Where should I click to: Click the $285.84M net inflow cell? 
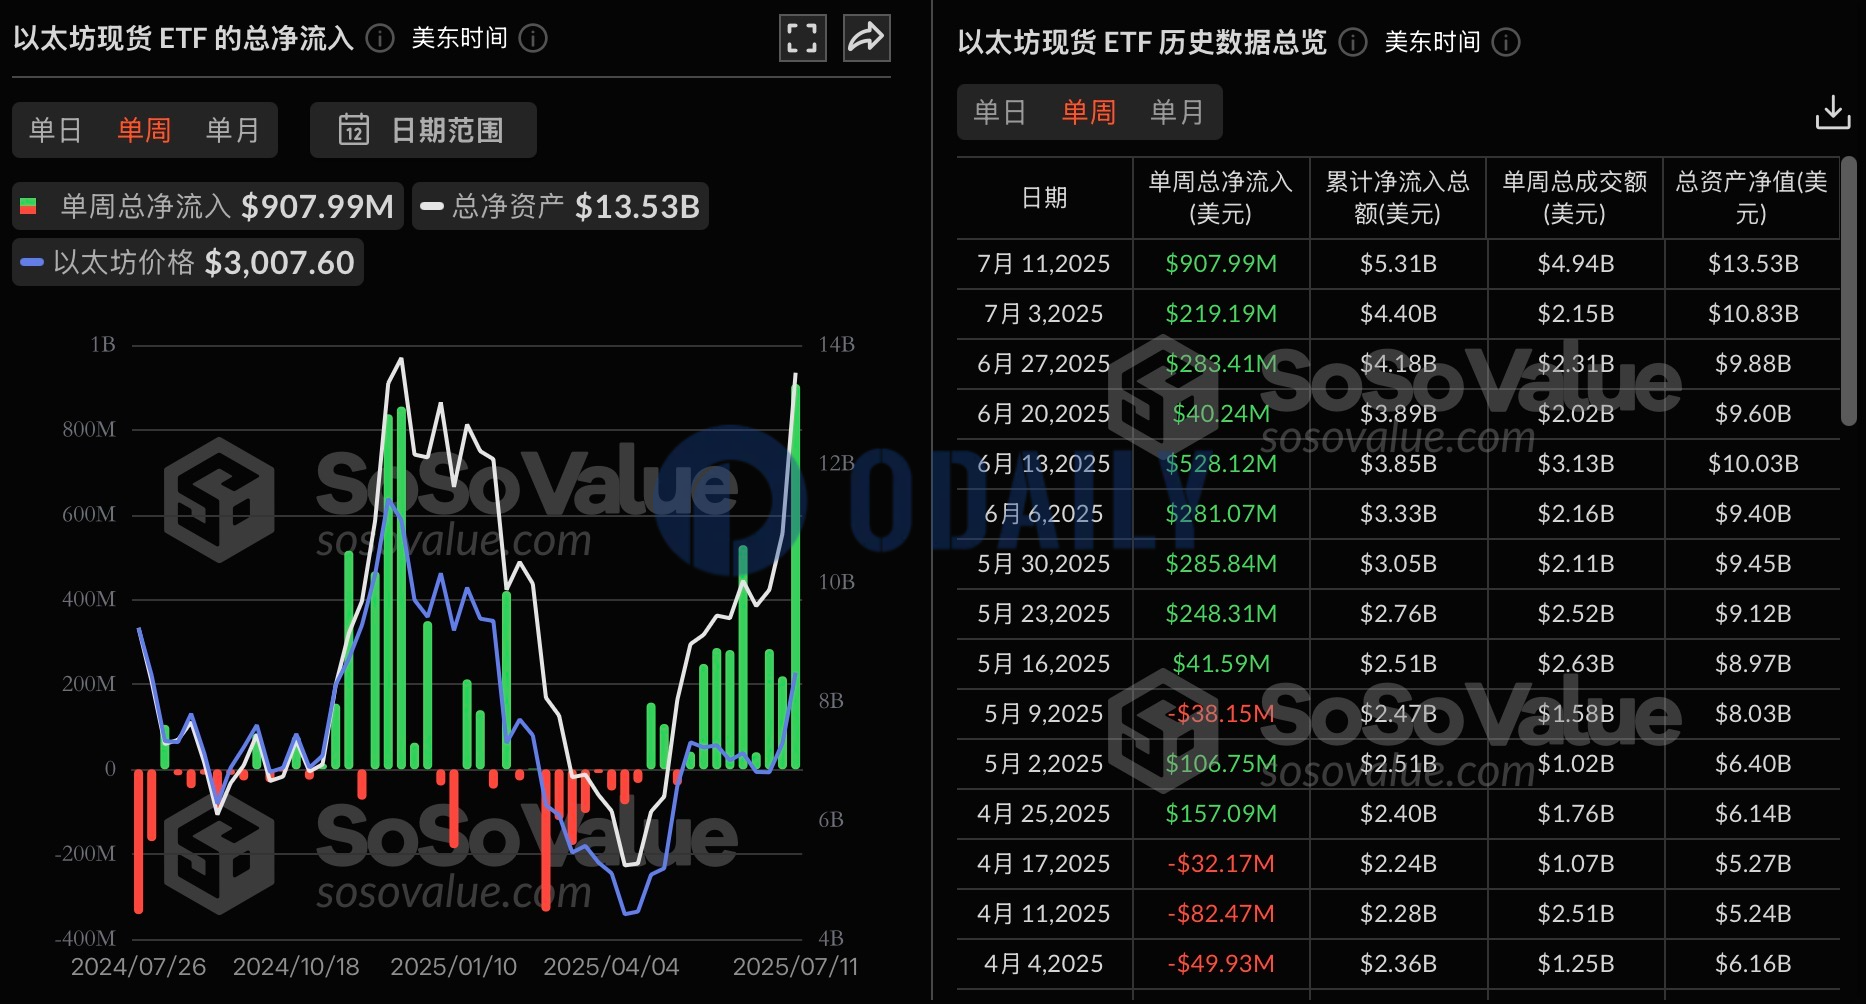(1221, 564)
